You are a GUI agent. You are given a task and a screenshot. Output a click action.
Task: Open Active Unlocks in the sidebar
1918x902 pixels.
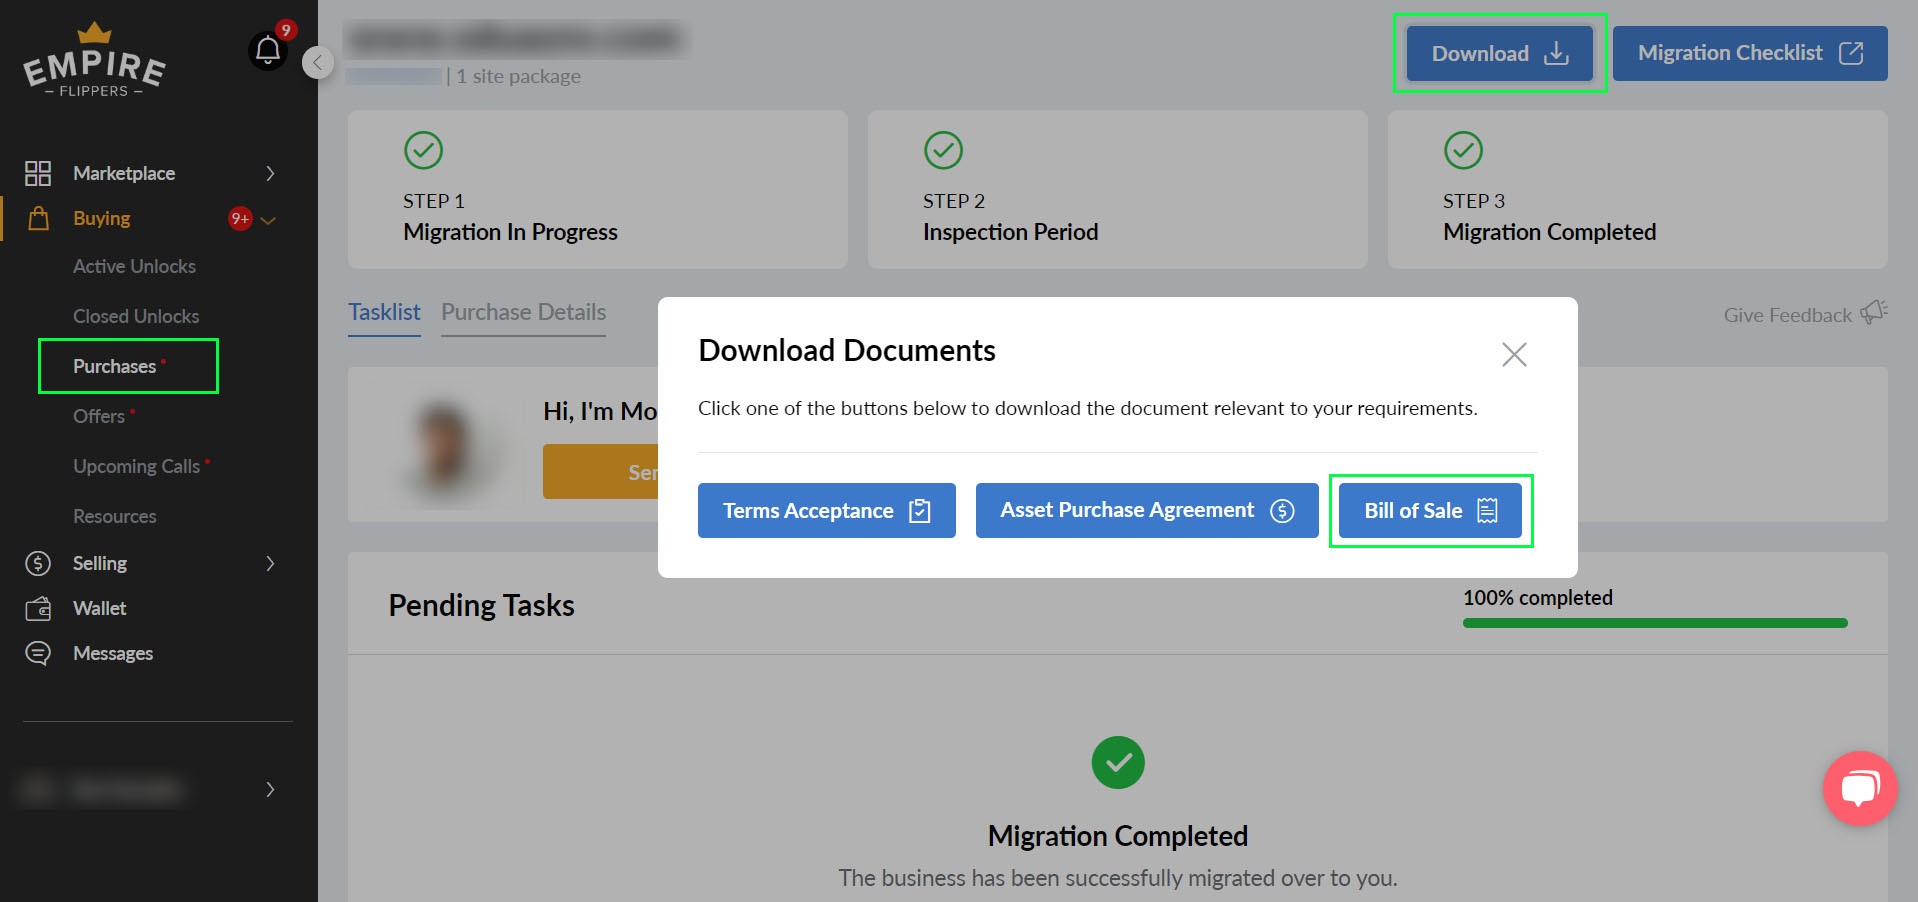(134, 266)
